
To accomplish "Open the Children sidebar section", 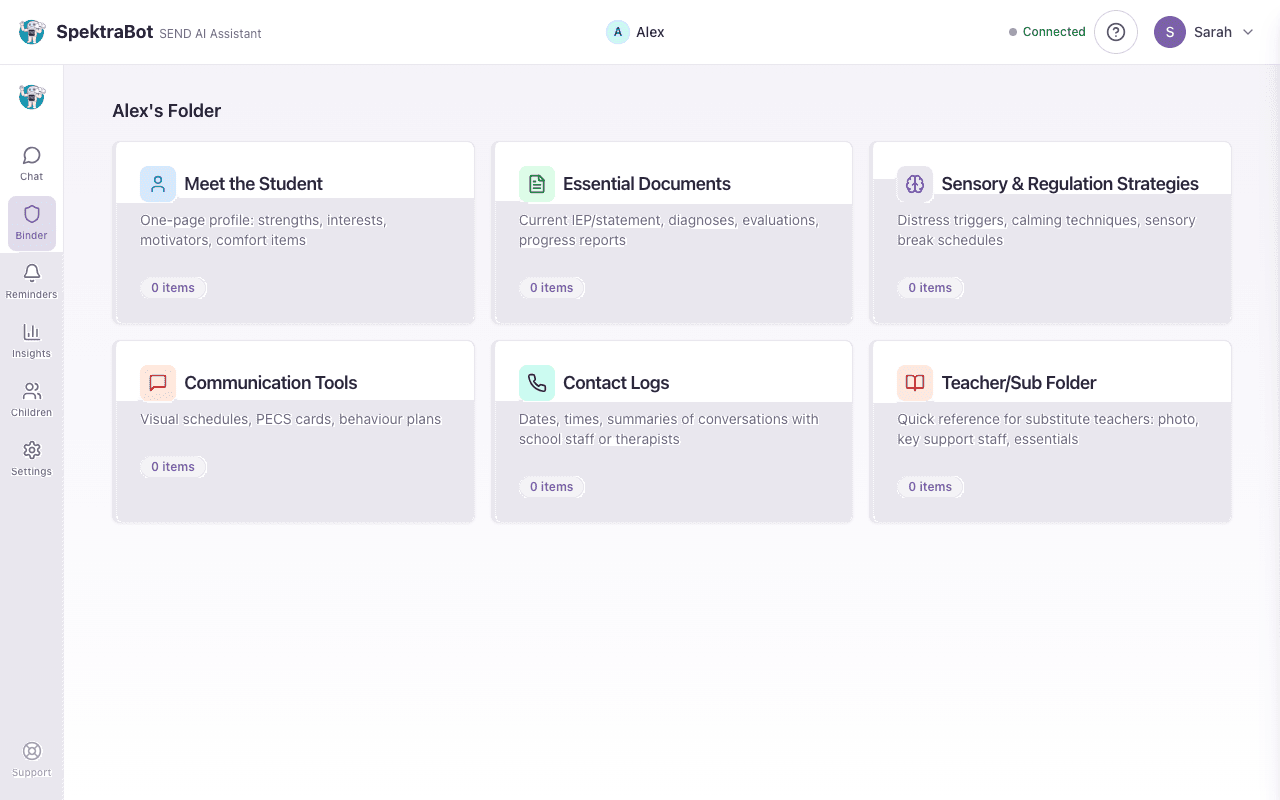I will tap(32, 399).
